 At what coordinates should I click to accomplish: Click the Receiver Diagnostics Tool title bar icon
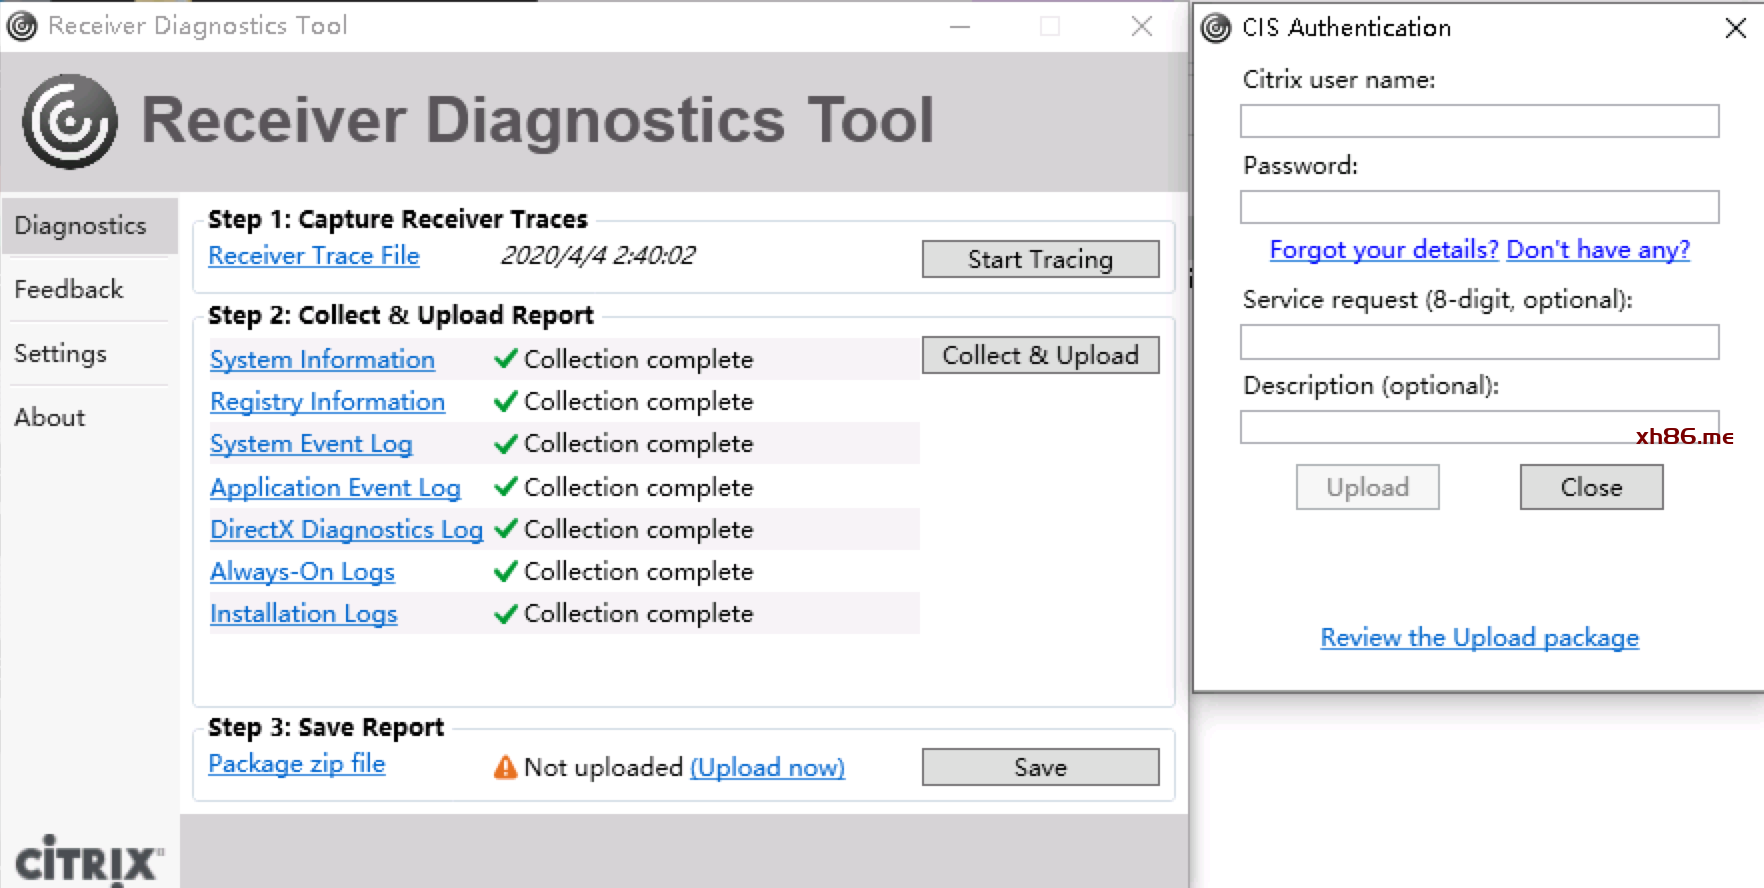[x=22, y=26]
